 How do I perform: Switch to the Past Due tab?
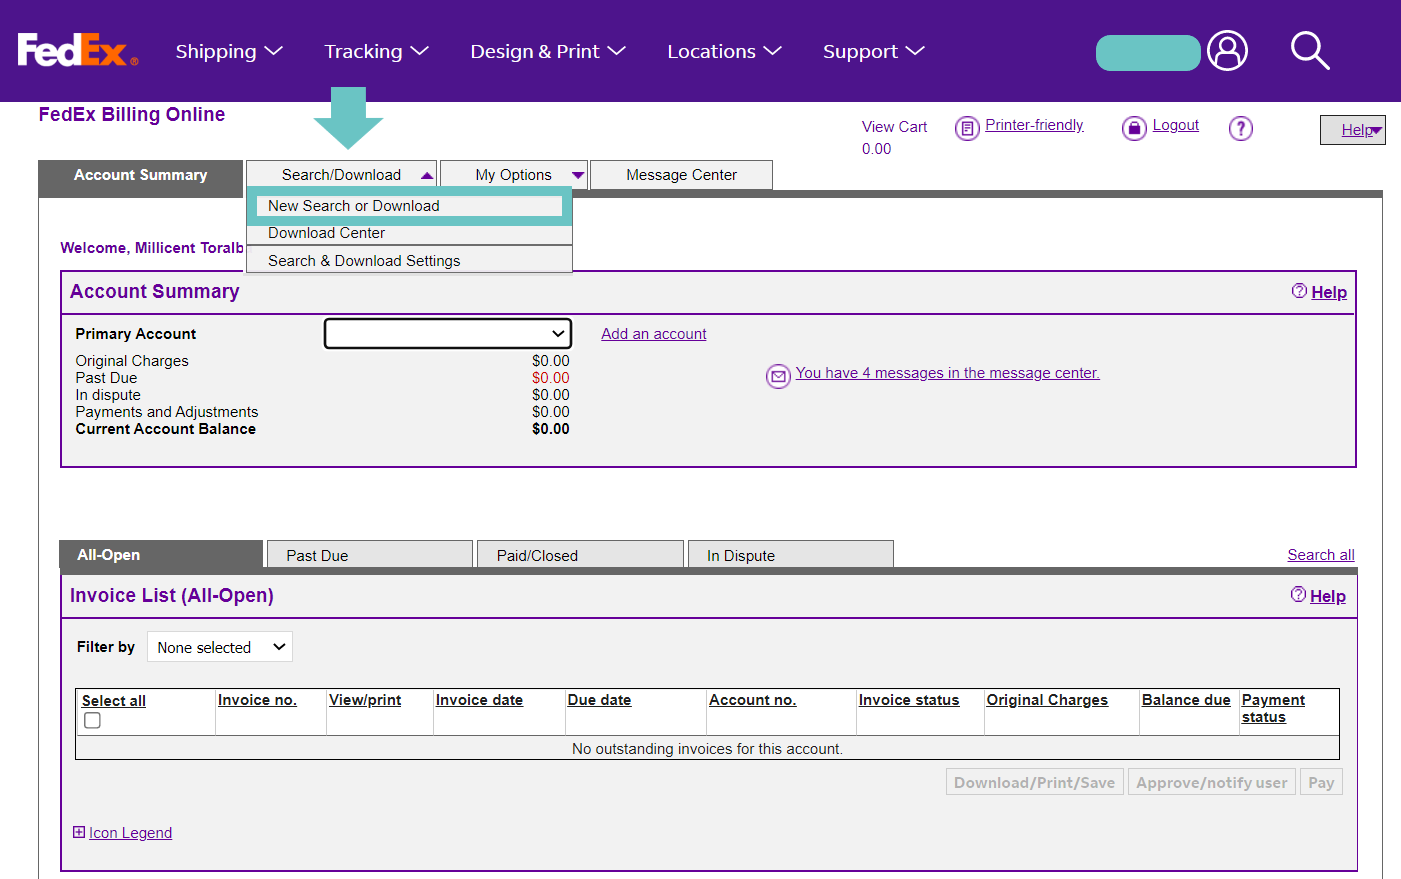(369, 553)
